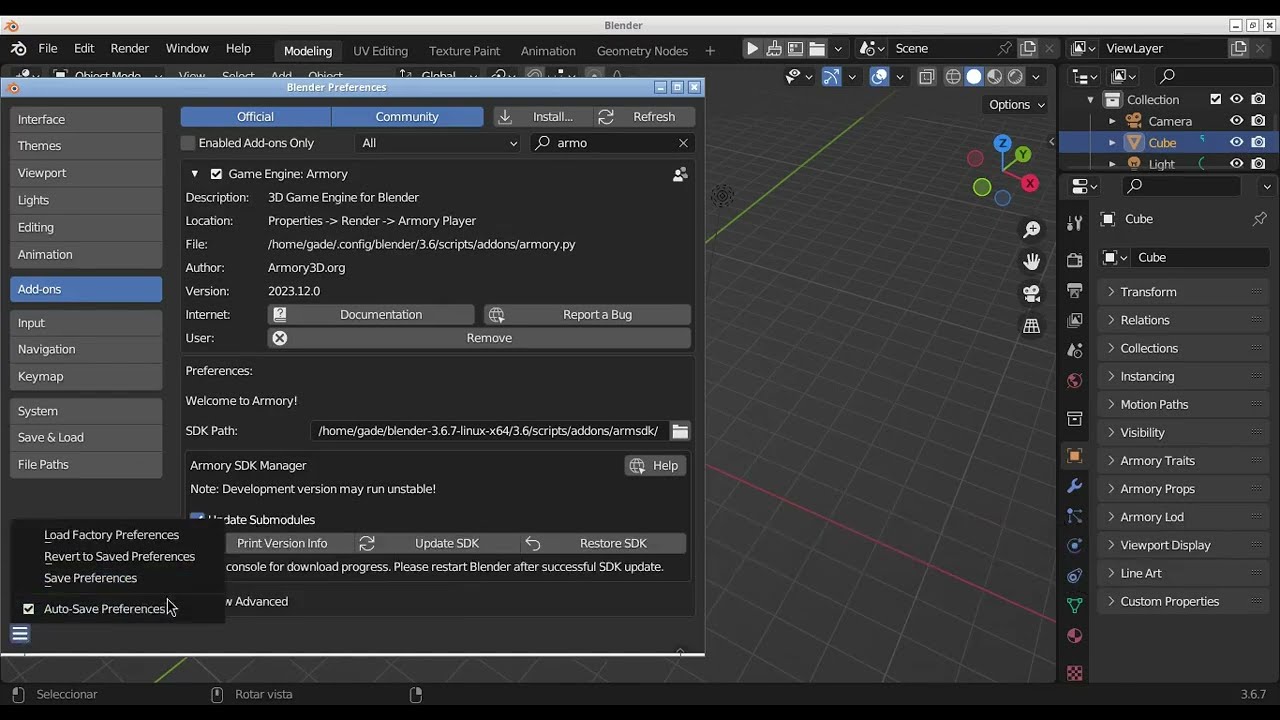1280x720 pixels.
Task: Click the Install... add-on button
Action: click(543, 117)
